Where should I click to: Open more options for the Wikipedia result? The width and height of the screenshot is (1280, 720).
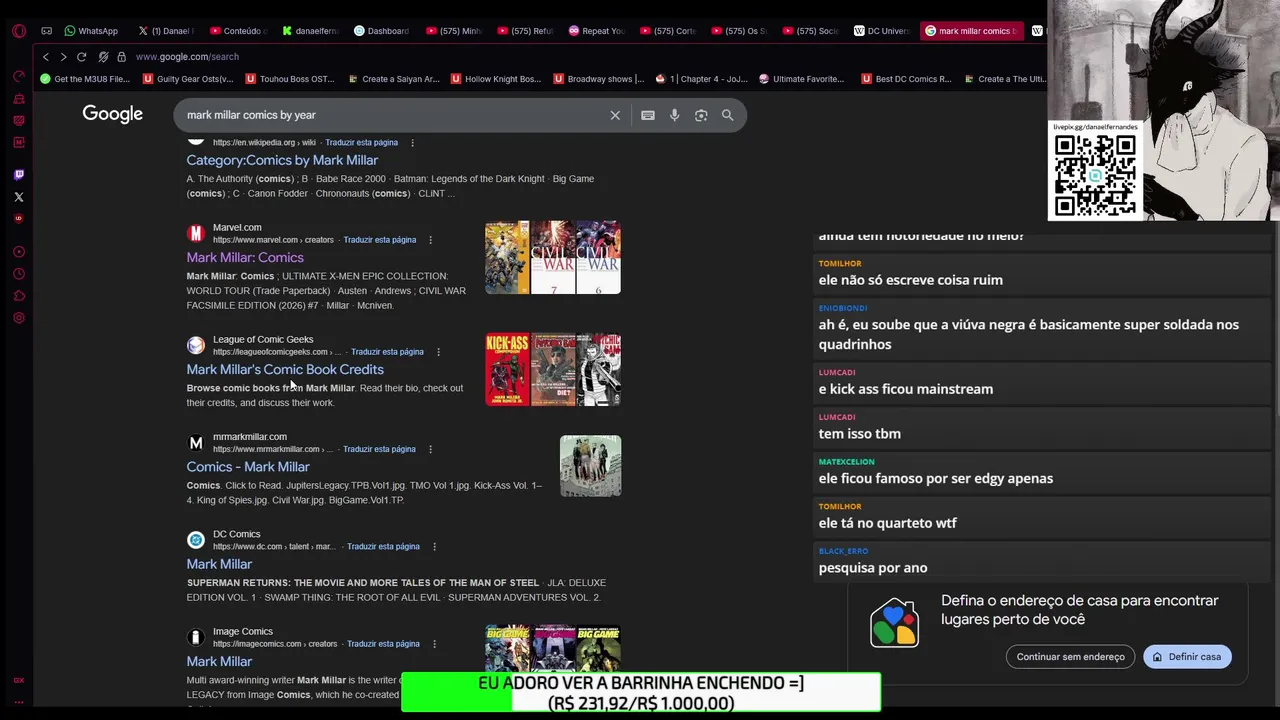(x=412, y=143)
